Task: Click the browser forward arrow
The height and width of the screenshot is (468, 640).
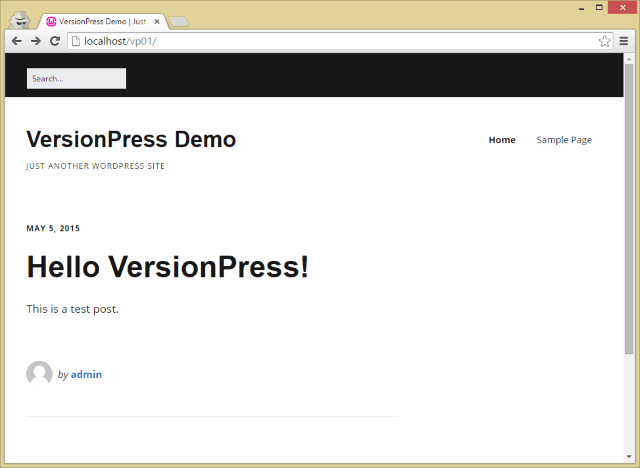Action: pyautogui.click(x=36, y=41)
